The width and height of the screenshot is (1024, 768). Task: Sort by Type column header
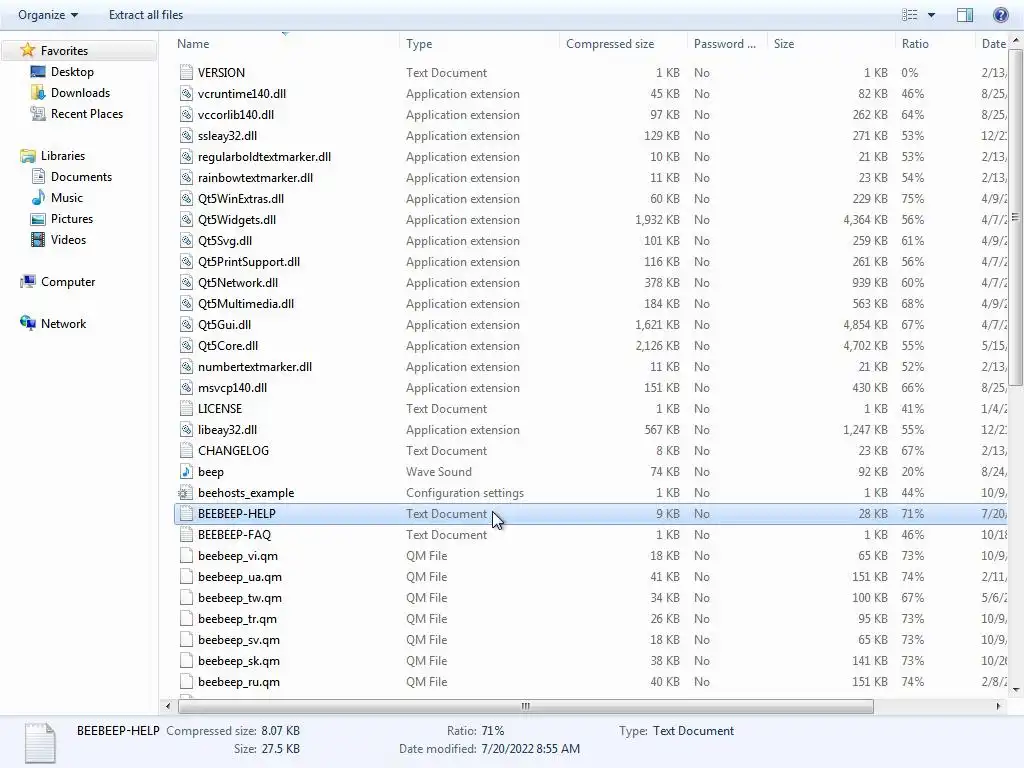click(419, 44)
